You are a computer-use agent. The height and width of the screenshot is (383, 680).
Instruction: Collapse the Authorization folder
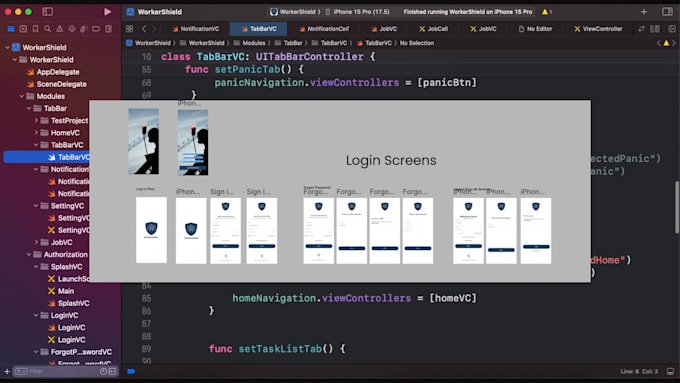pos(29,254)
